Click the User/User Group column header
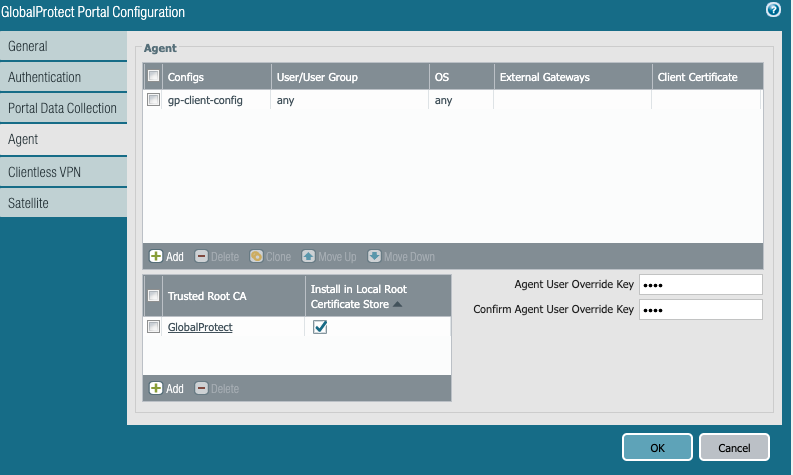The height and width of the screenshot is (475, 793). [x=350, y=77]
